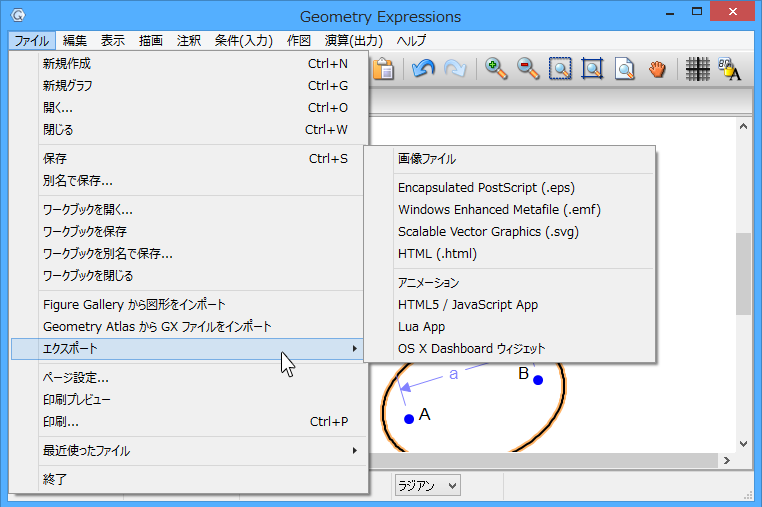This screenshot has height=507, width=762.
Task: Export as Scalable Vector Graphics (.svg)
Action: (509, 231)
